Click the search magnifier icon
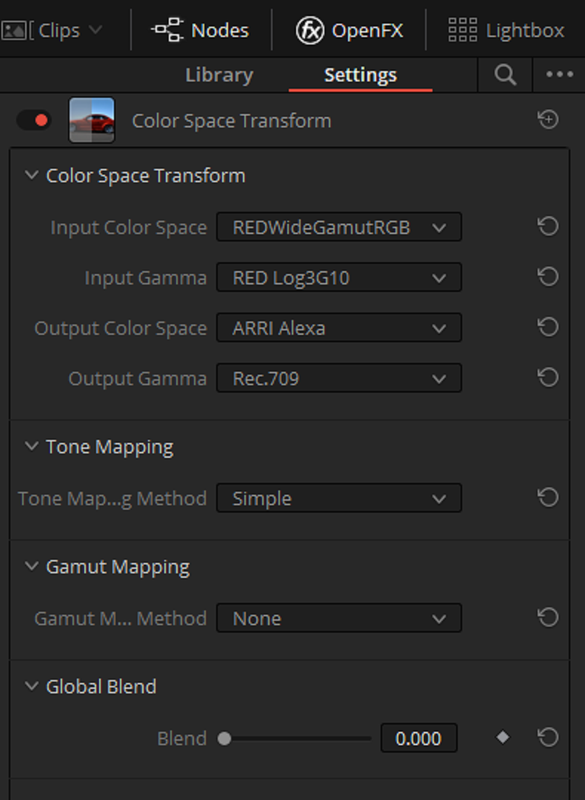This screenshot has width=585, height=800. pos(505,75)
